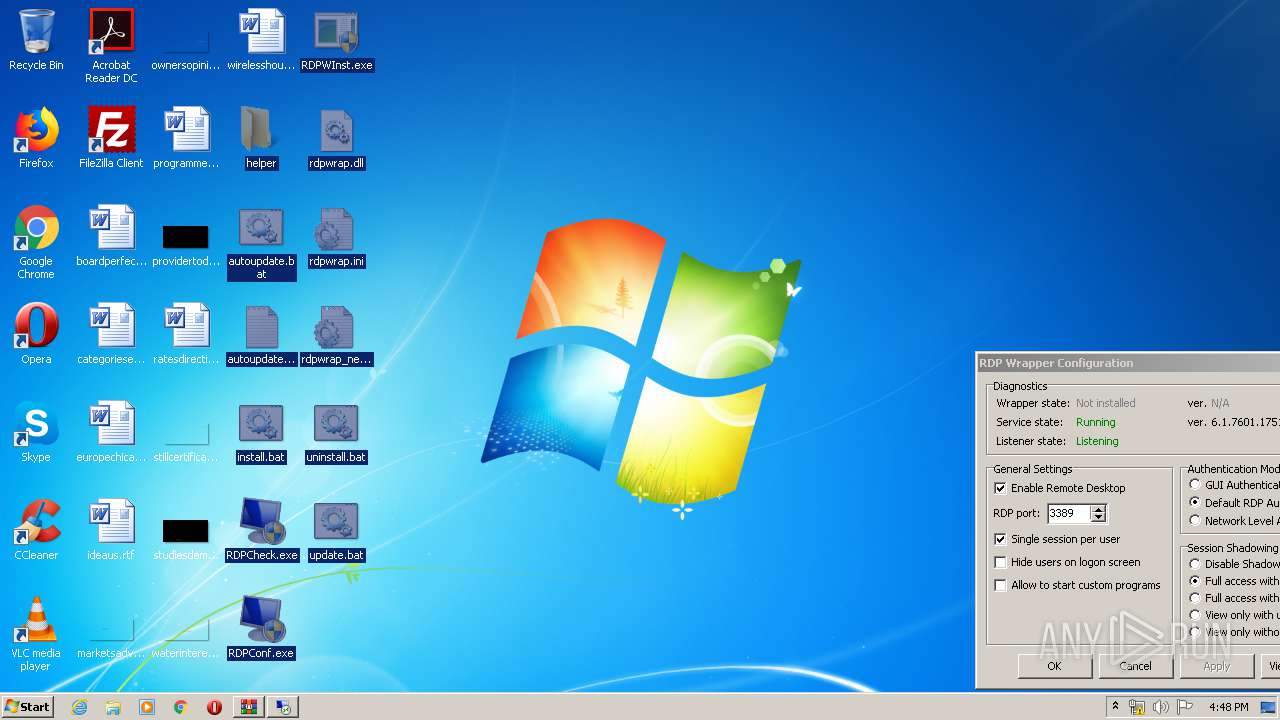Select View only with user's permission option
This screenshot has height=720, width=1280.
tap(1195, 615)
